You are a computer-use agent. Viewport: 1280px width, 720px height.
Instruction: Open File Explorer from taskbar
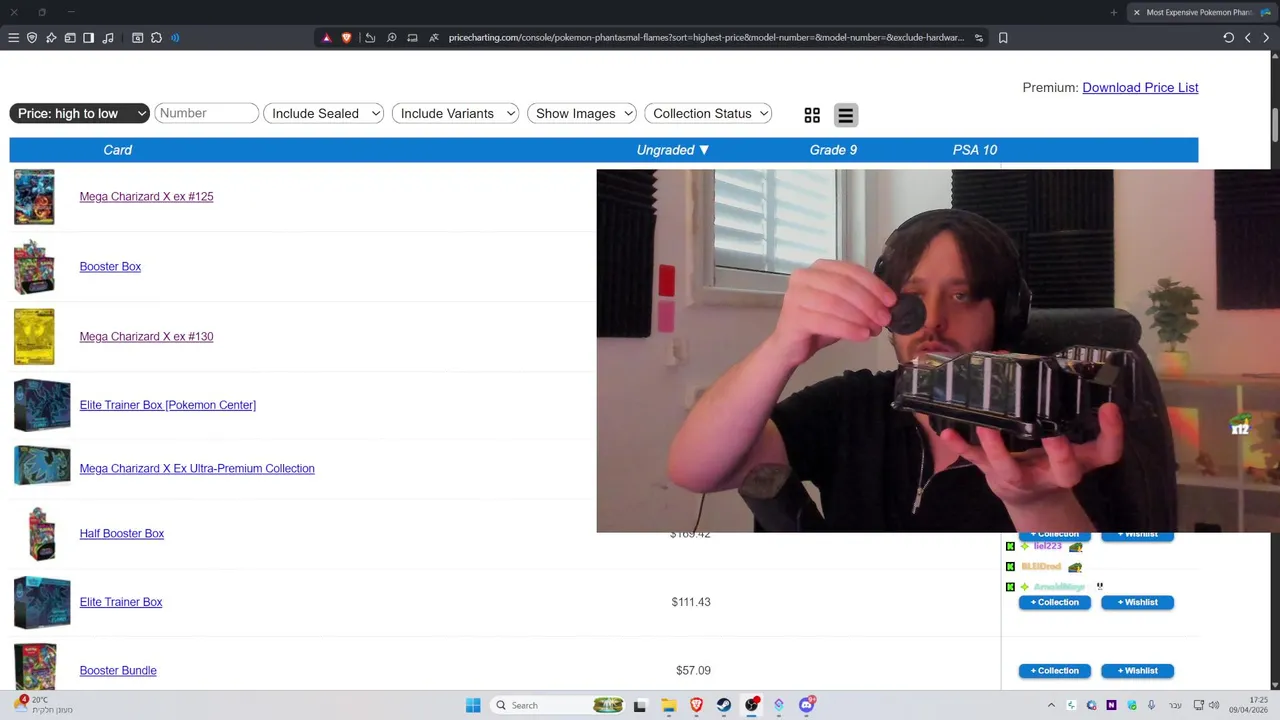(668, 705)
